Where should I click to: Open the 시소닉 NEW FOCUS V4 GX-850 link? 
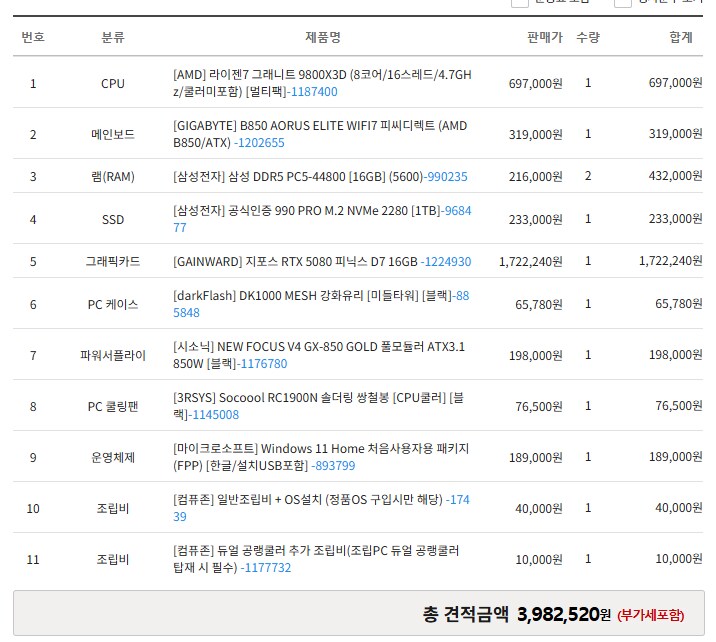click(x=319, y=355)
